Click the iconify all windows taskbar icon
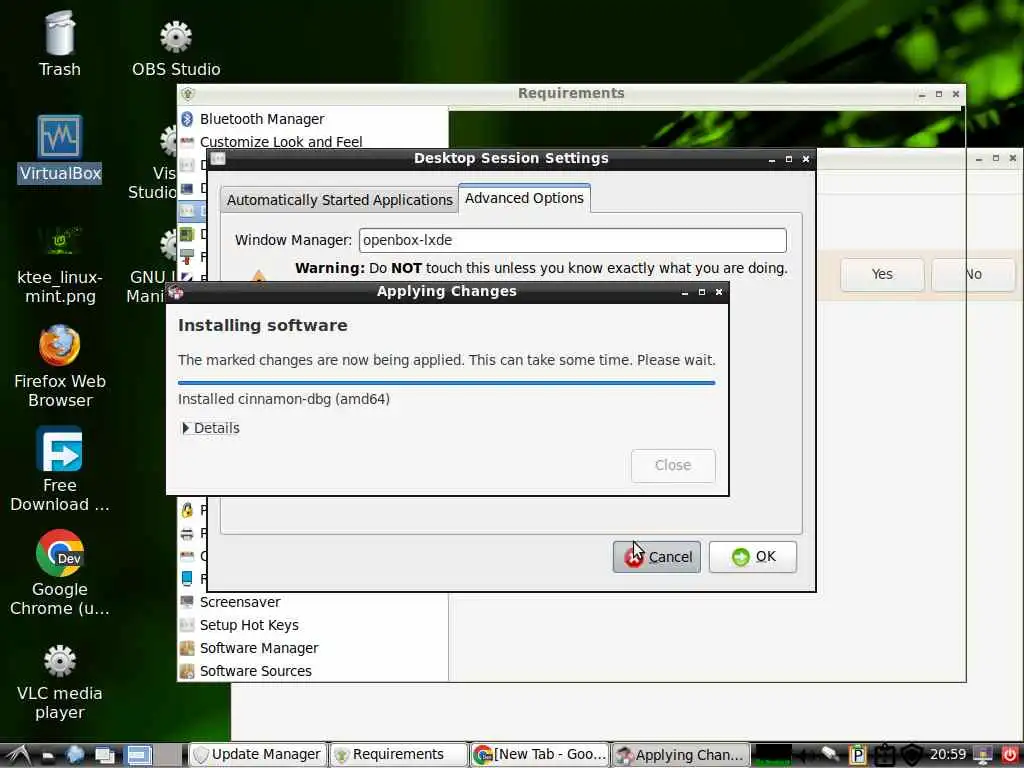This screenshot has width=1024, height=768. pos(104,756)
